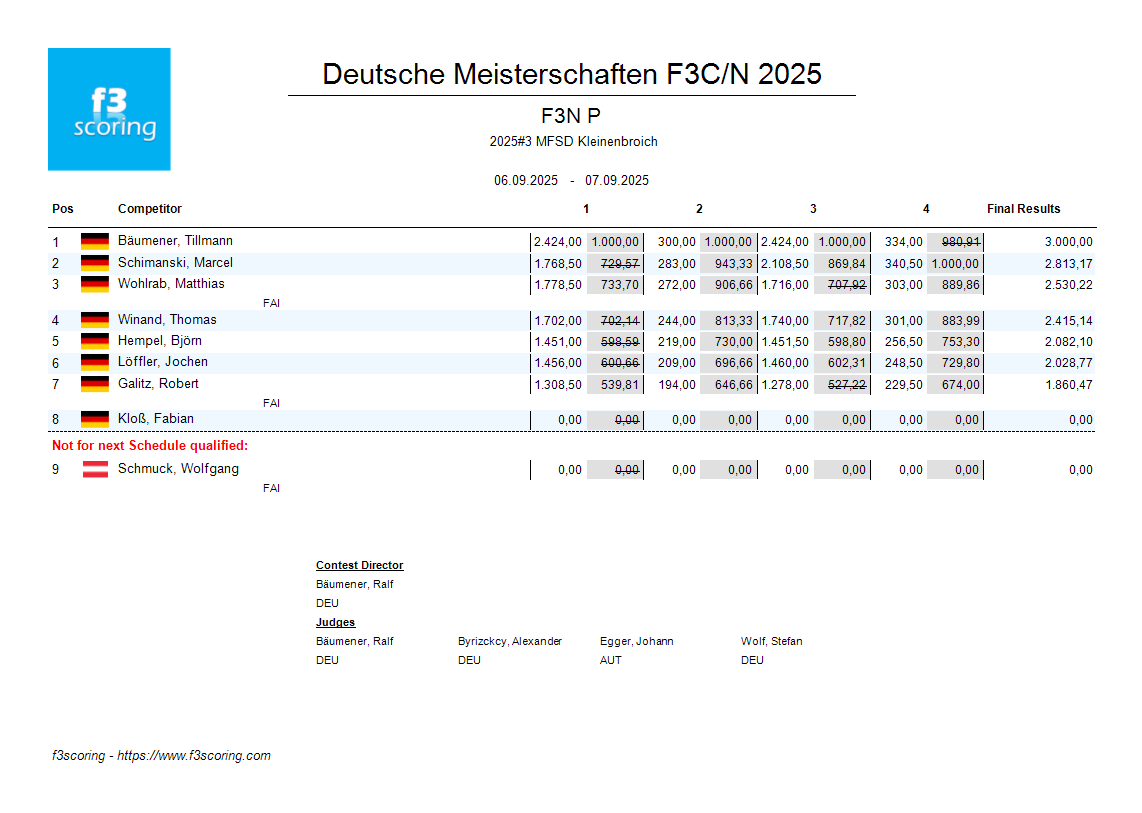
Task: Click the f3 scoring logo
Action: pyautogui.click(x=109, y=109)
